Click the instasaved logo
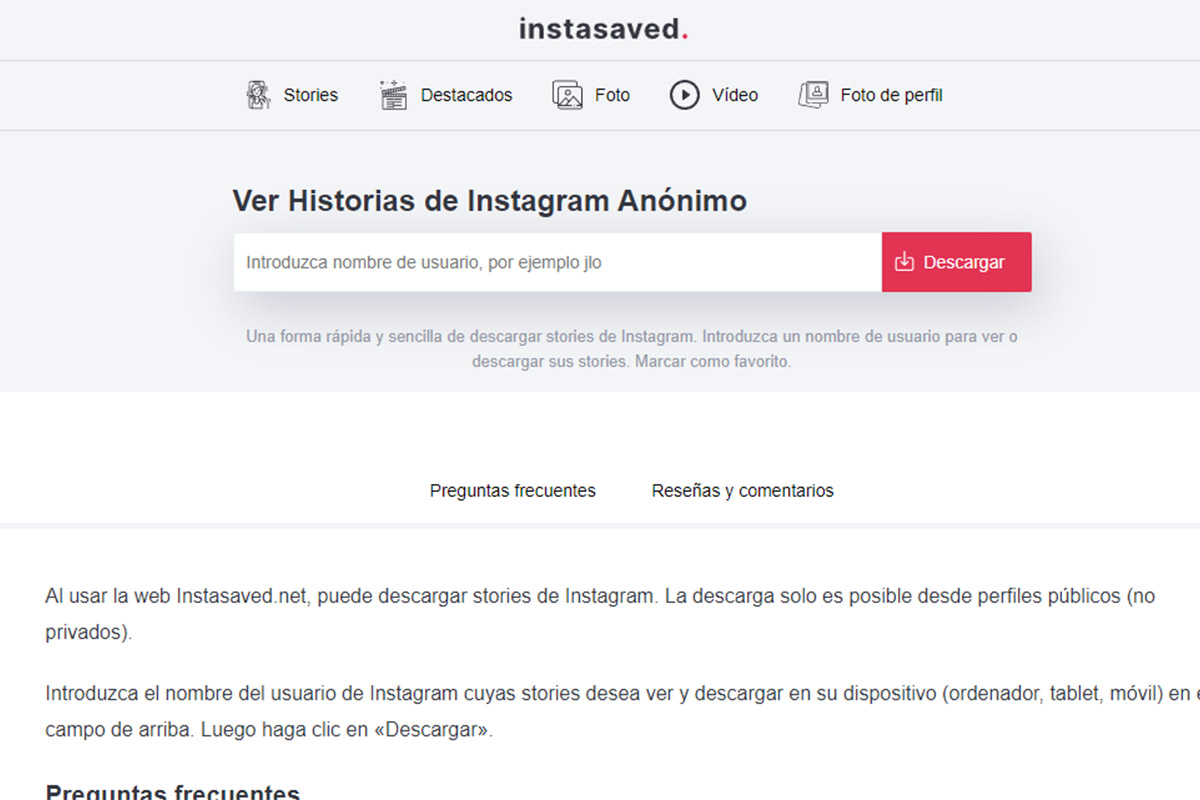The width and height of the screenshot is (1200, 800). pos(603,29)
